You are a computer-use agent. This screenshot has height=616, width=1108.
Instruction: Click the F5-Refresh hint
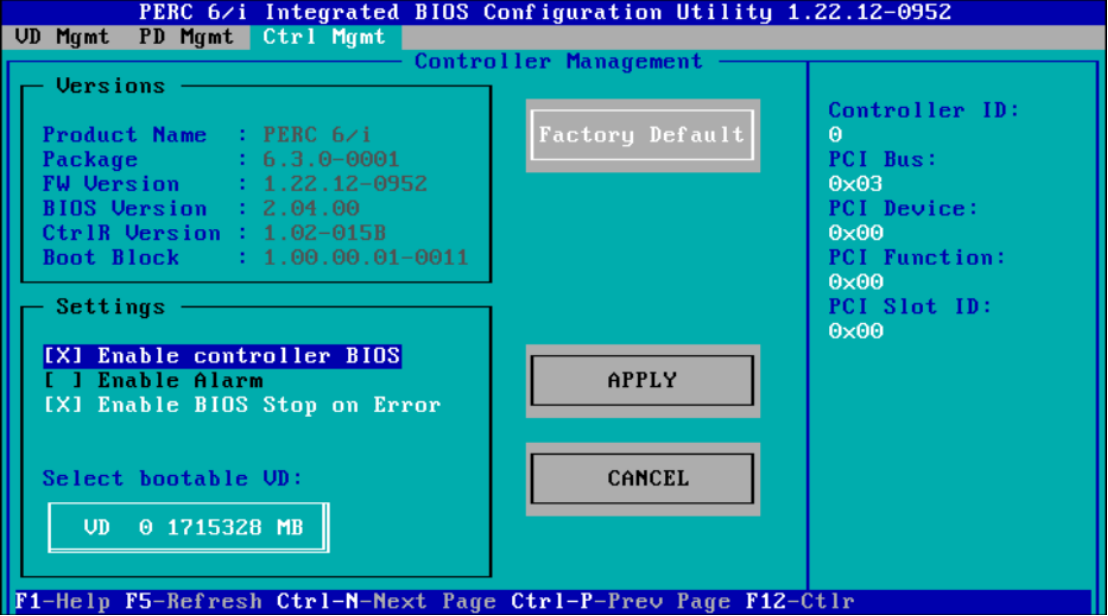click(194, 602)
